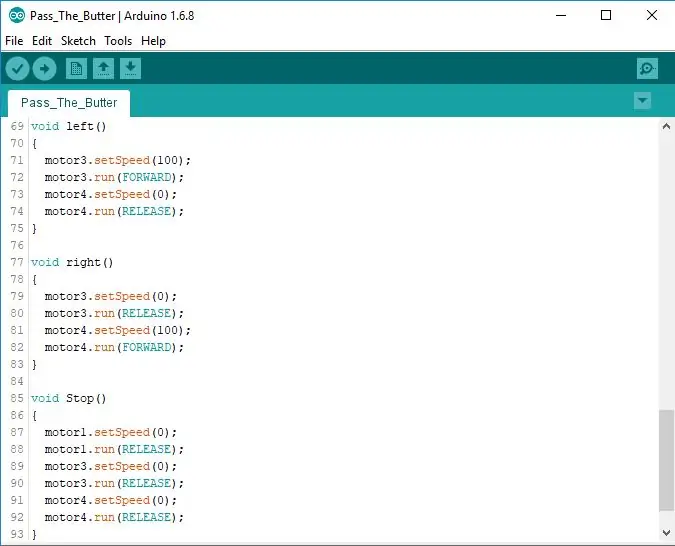Maximize the Arduino window
Viewport: 675px width, 546px height.
point(606,16)
